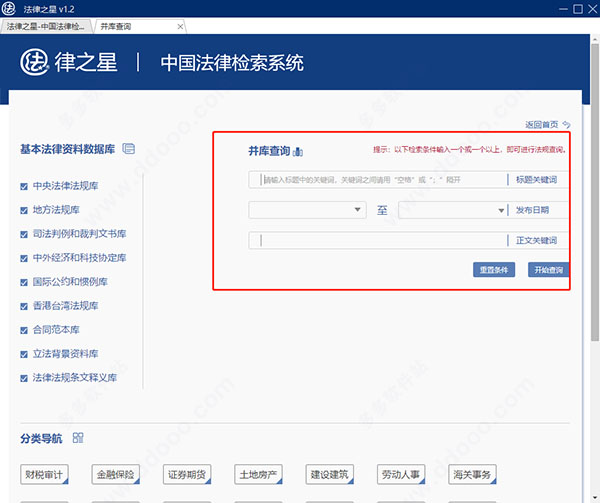Click 发布日期 label

(x=532, y=210)
